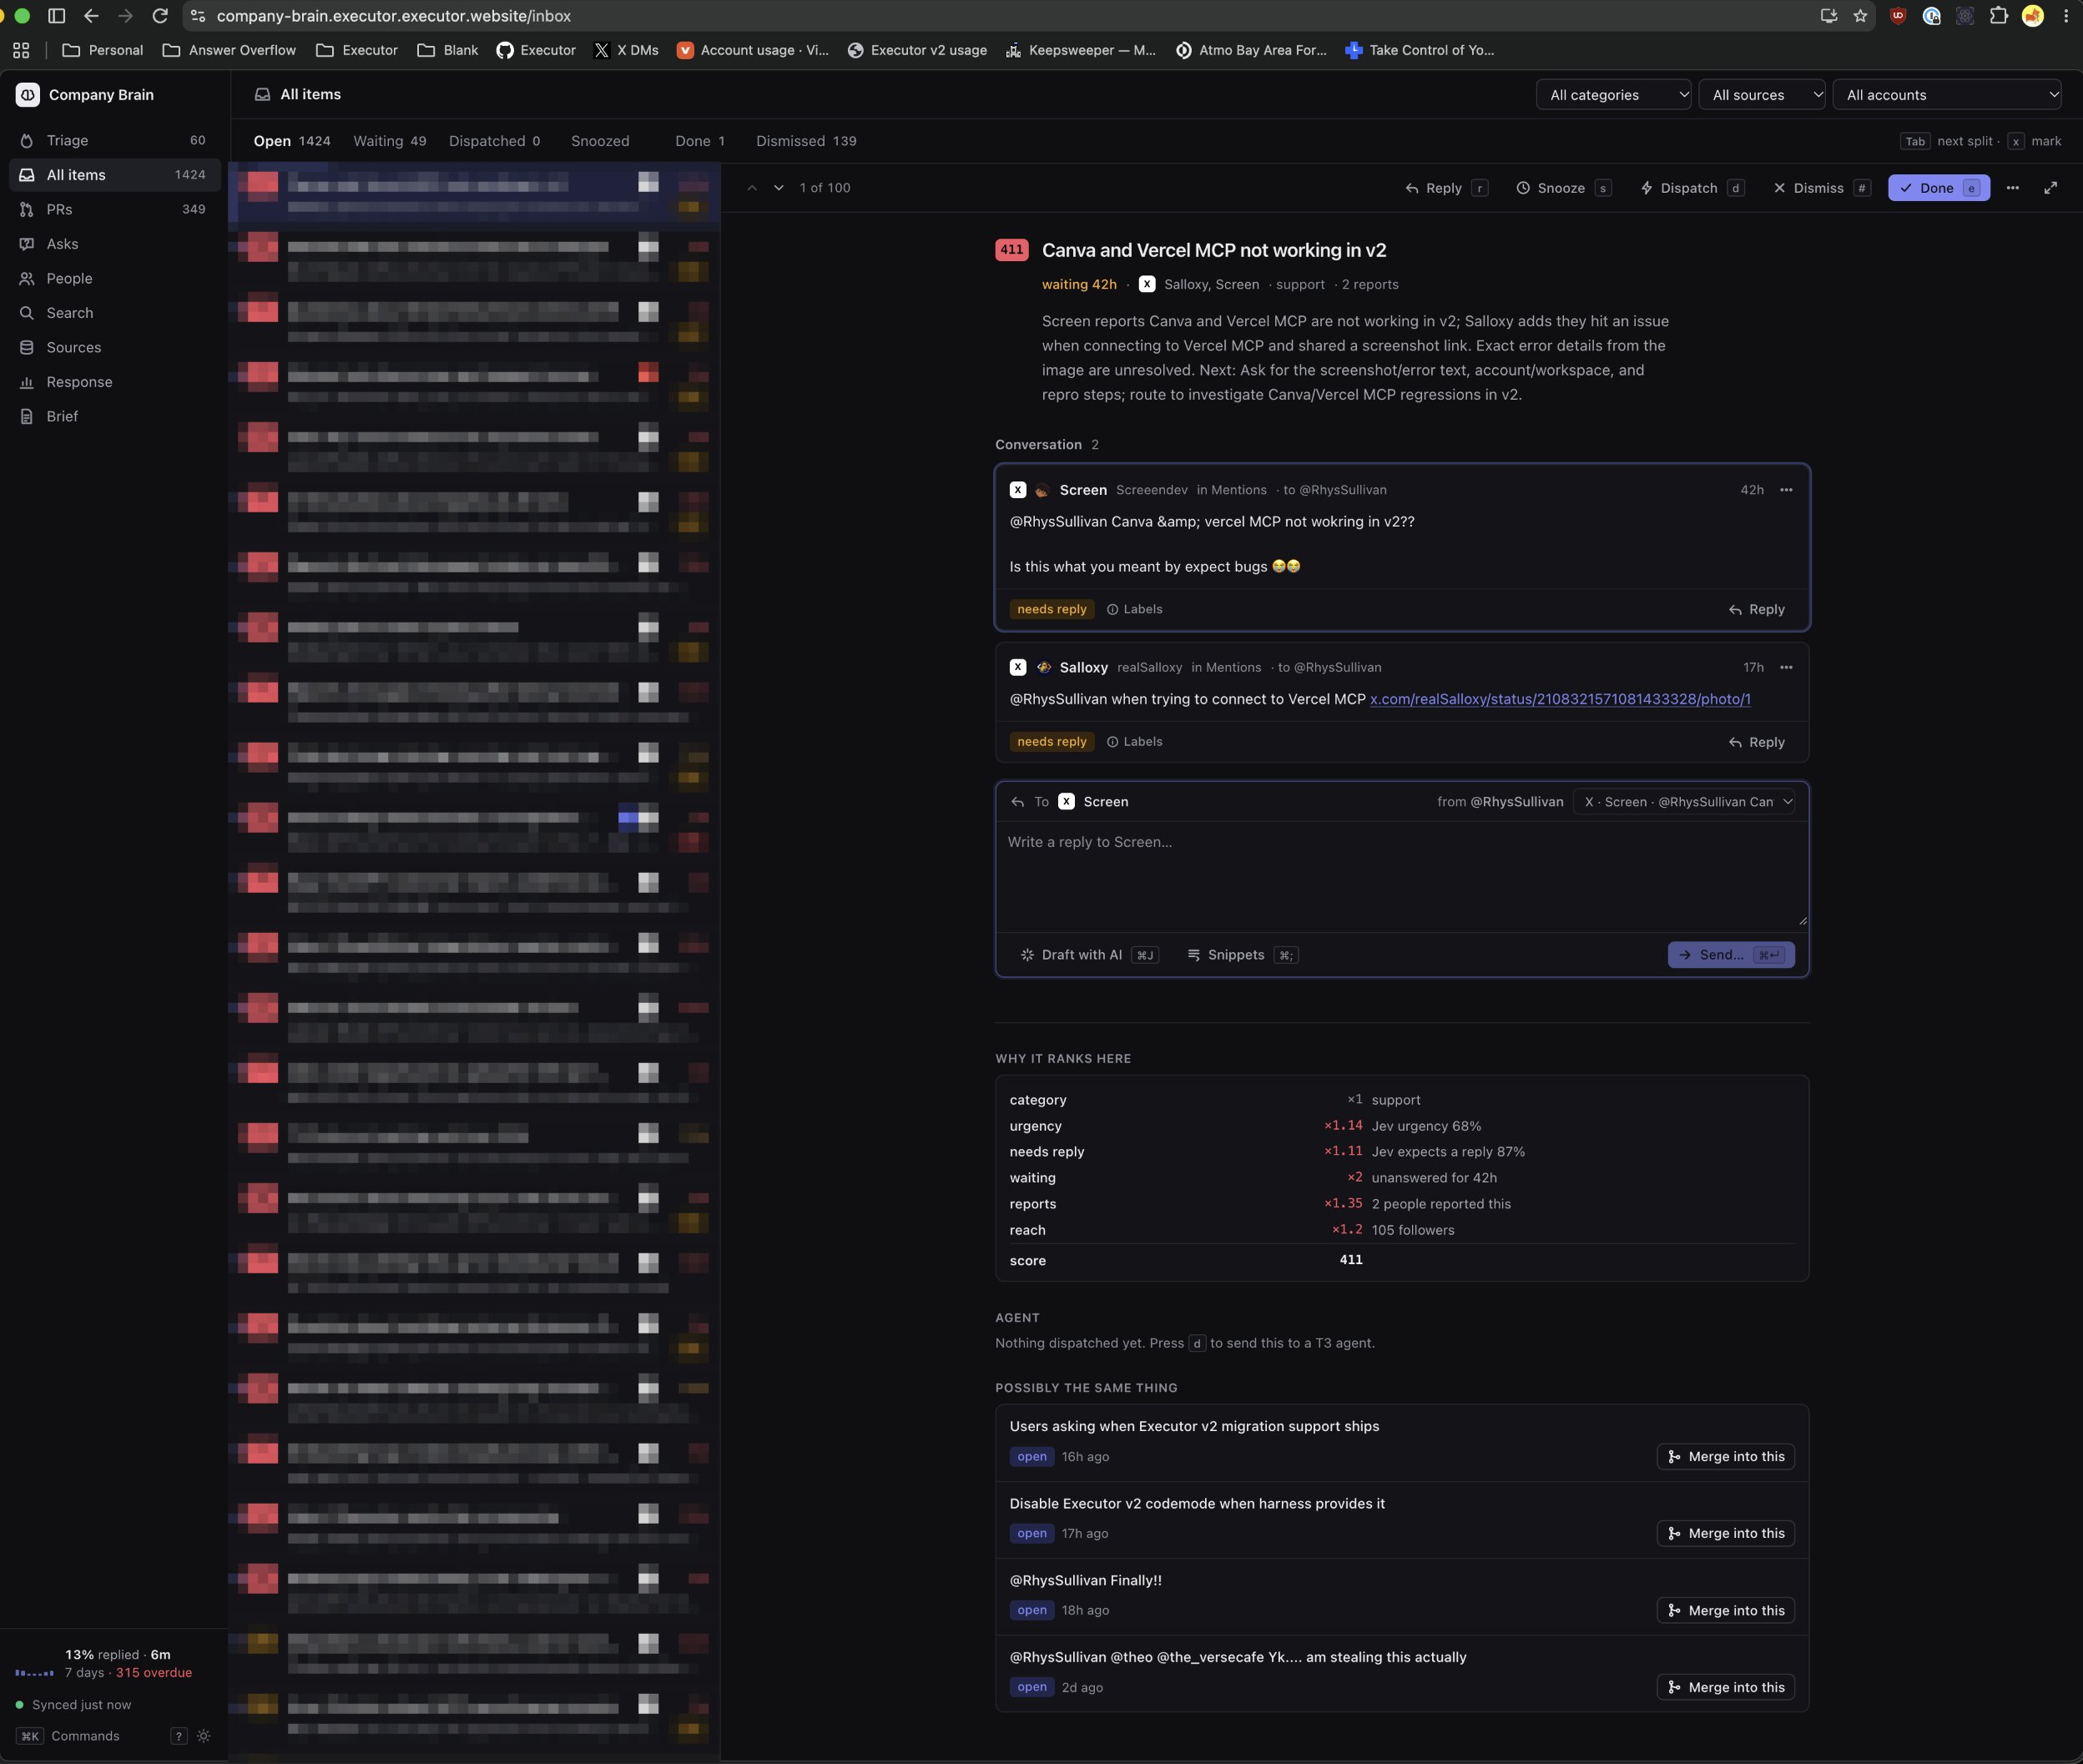The height and width of the screenshot is (1764, 2083).
Task: Mark item as Done
Action: coord(1938,188)
